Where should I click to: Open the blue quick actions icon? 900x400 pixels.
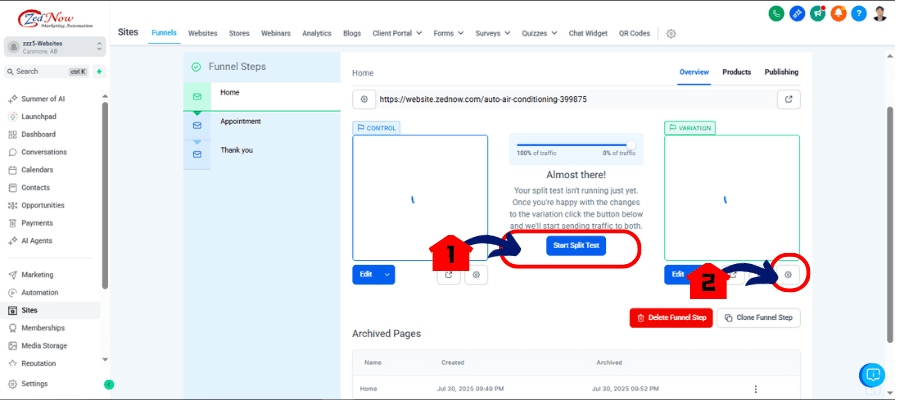coord(797,14)
